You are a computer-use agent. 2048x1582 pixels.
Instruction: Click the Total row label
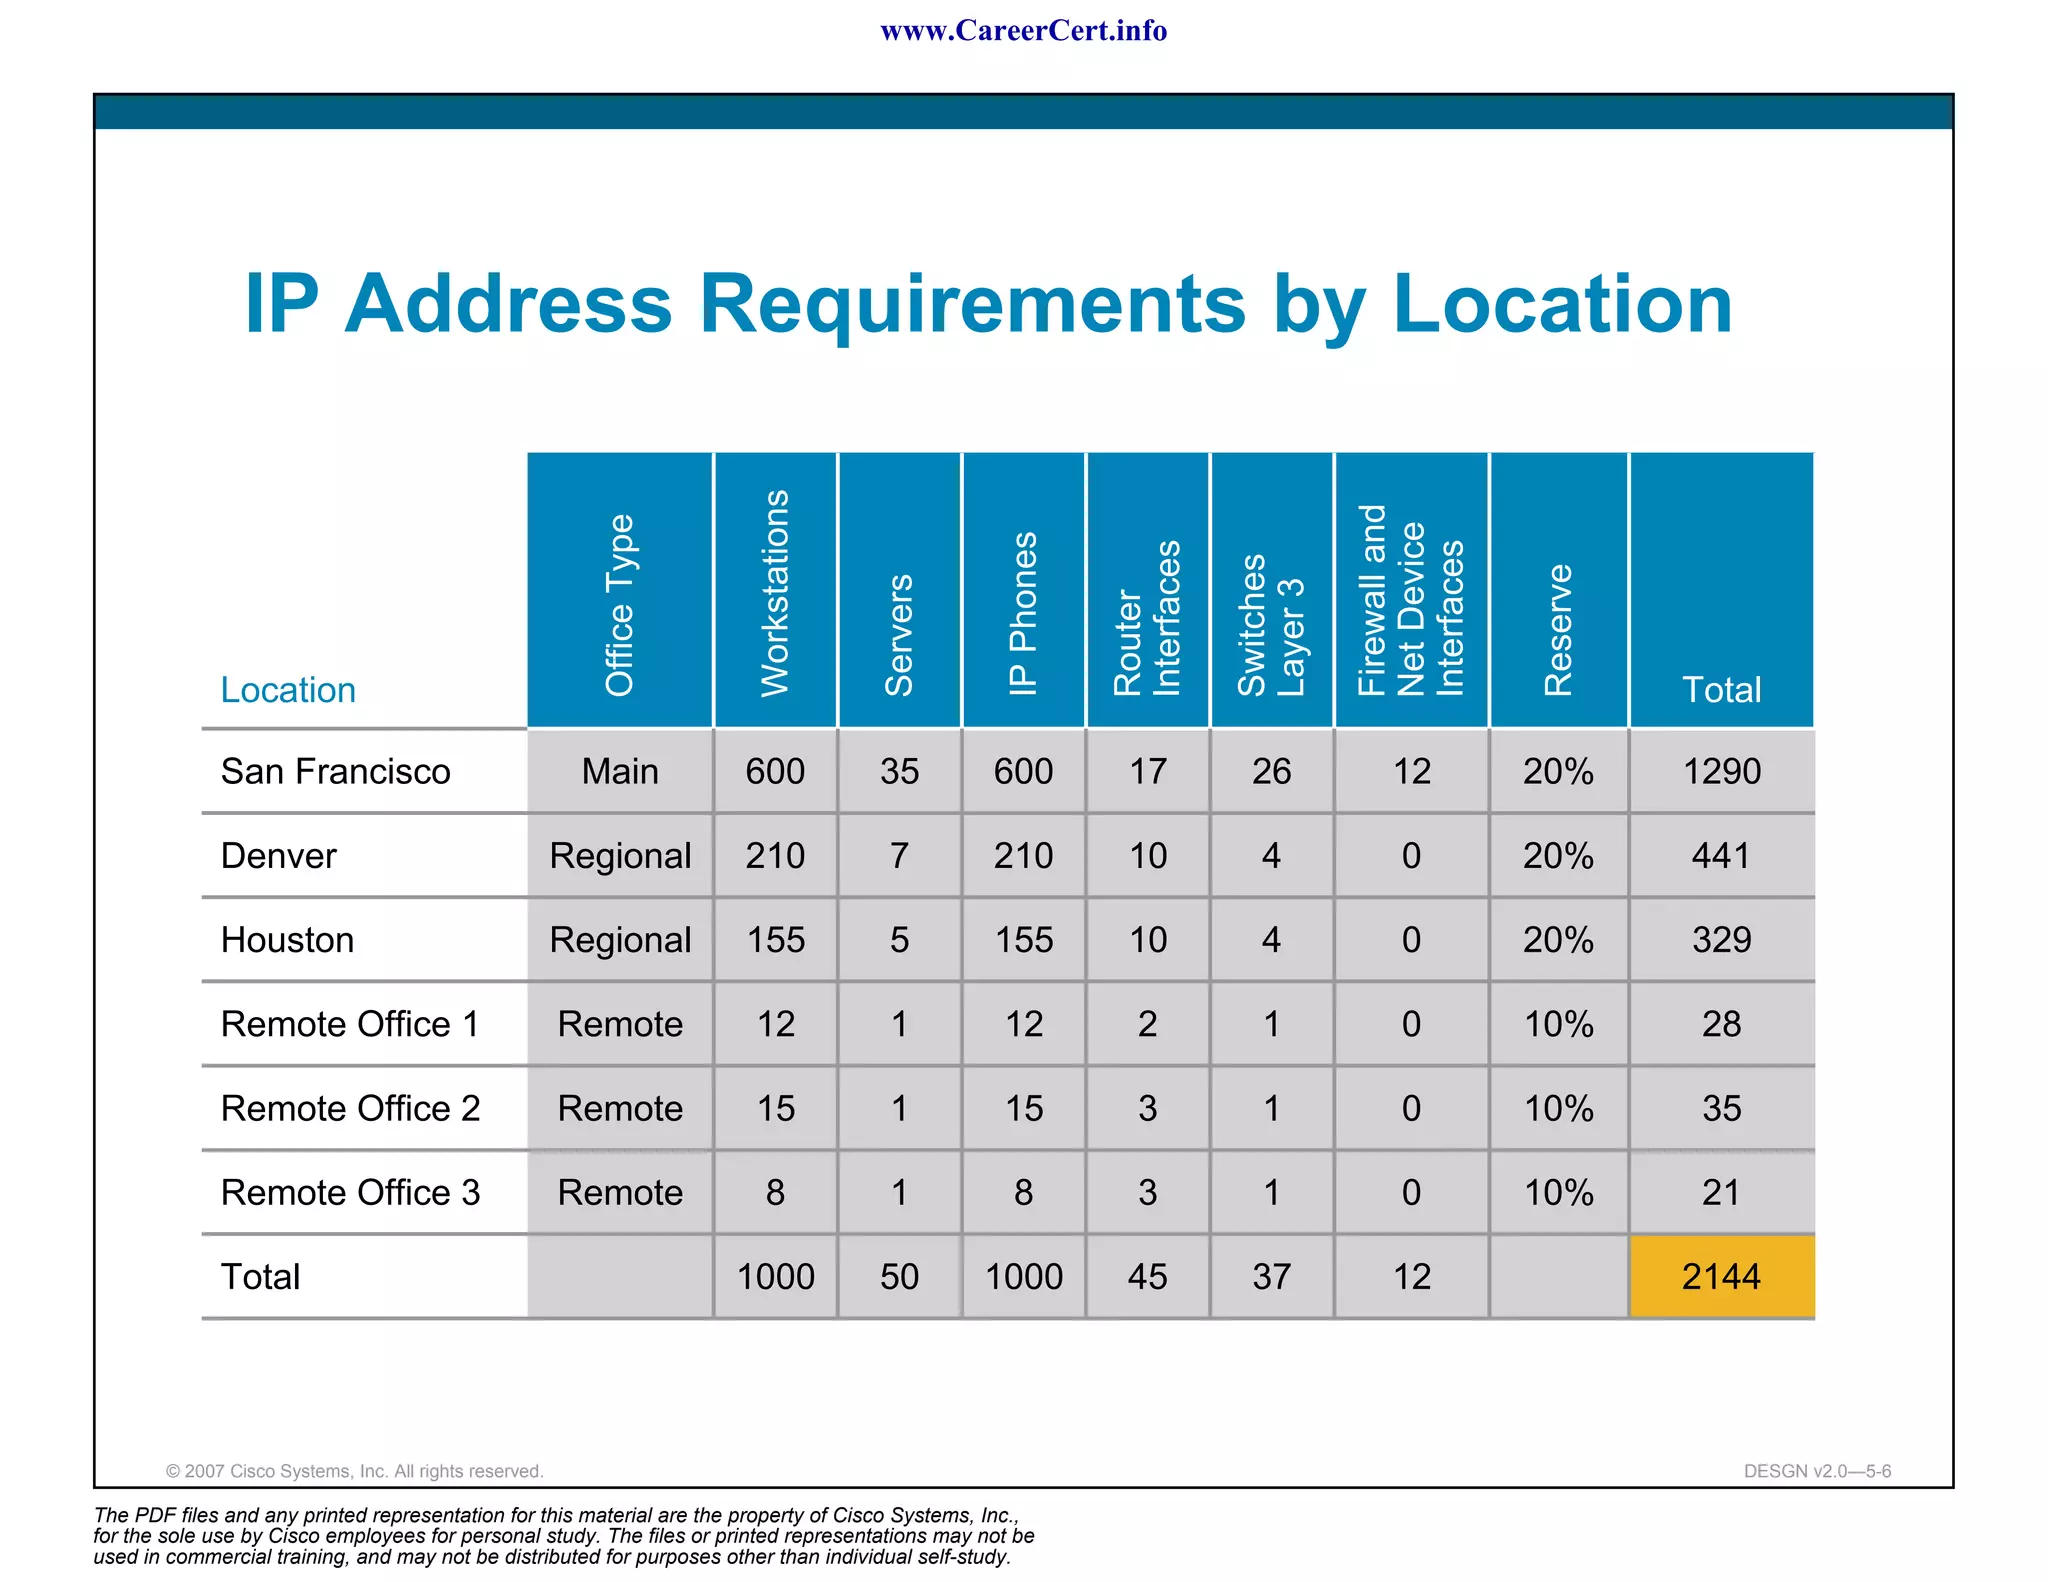point(260,1277)
